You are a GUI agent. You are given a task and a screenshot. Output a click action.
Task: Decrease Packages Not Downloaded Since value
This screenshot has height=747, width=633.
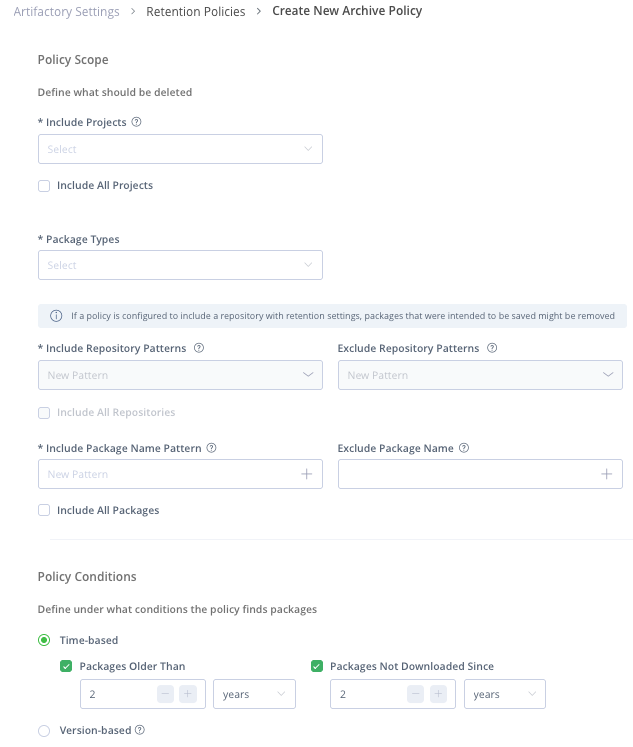coord(416,694)
